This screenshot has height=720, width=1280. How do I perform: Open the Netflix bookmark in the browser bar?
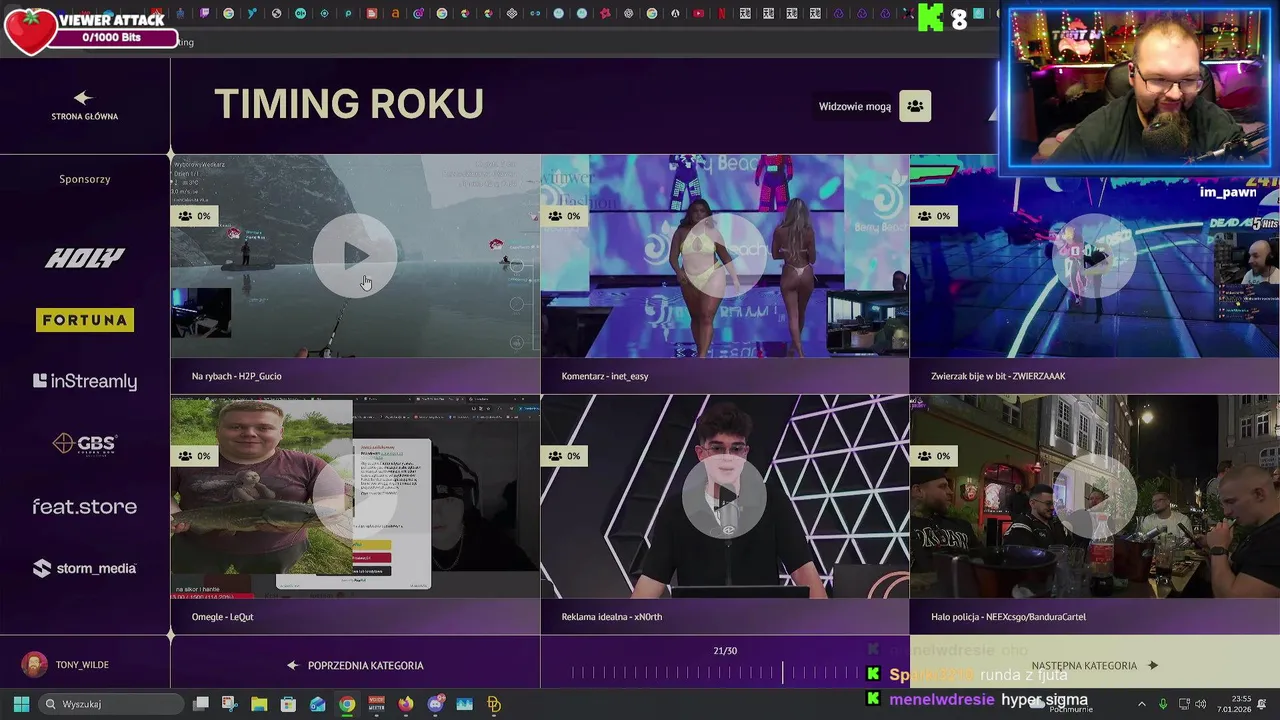[722, 14]
